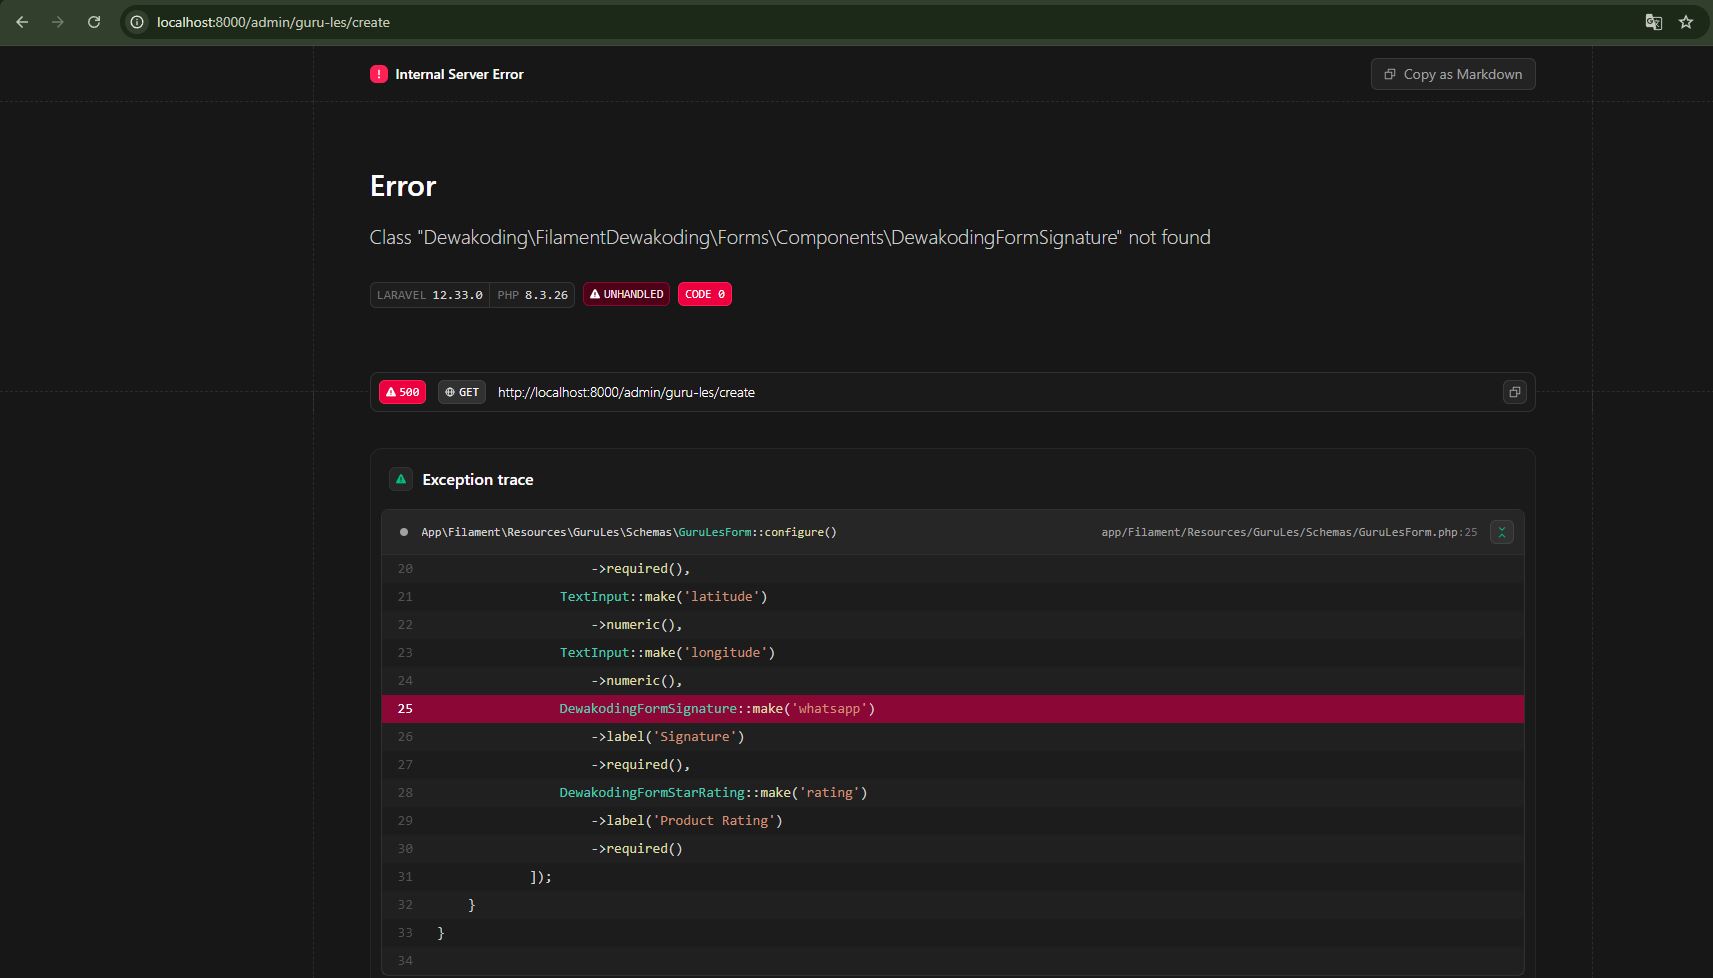The width and height of the screenshot is (1713, 978).
Task: Click the red exclamation icon beside Internal Server Error
Action: click(x=378, y=74)
